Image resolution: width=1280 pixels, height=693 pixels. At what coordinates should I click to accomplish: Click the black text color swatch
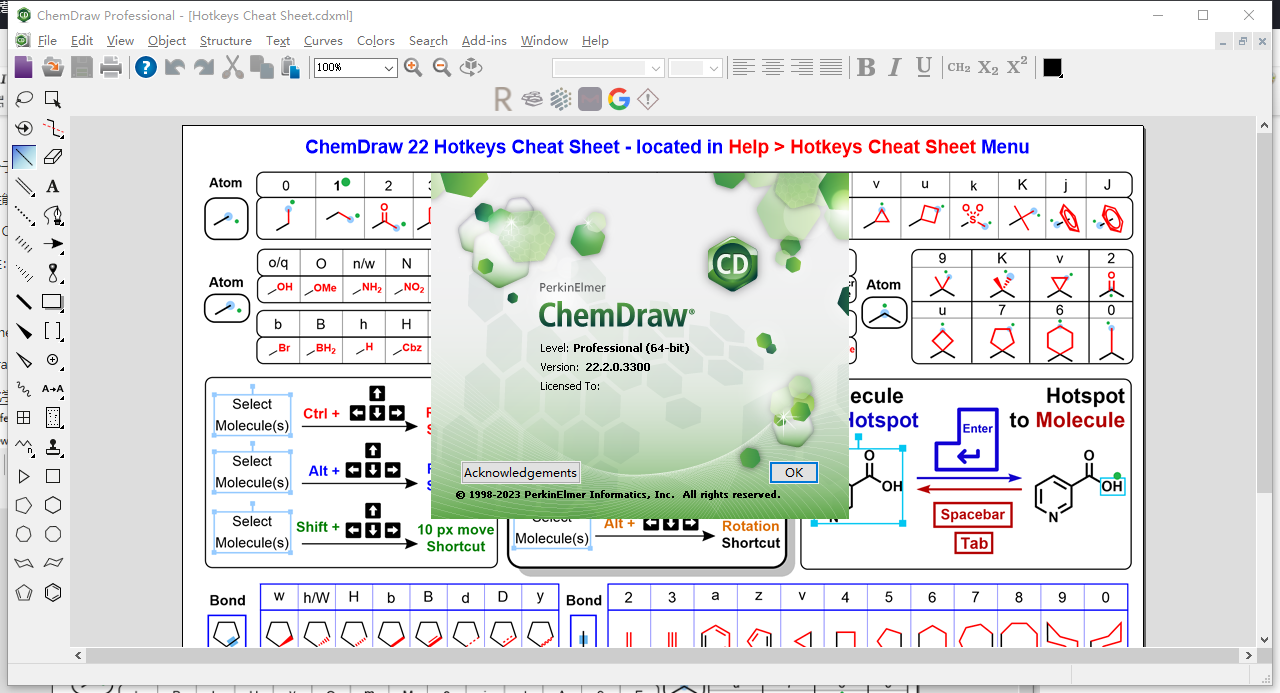[x=1051, y=68]
